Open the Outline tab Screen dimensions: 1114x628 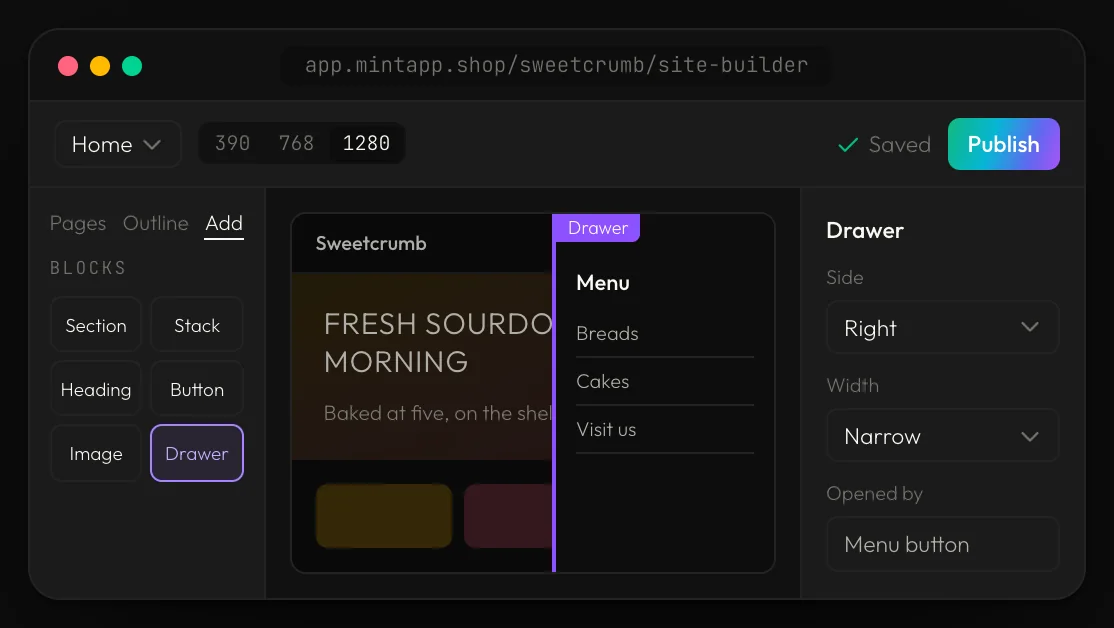156,223
